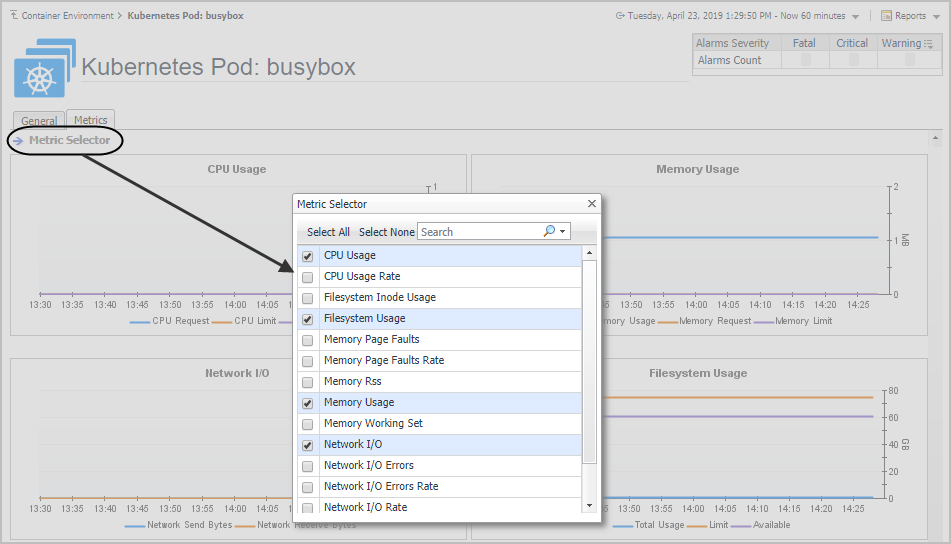Check the Filesystem Inode Usage checkbox
951x544 pixels.
pyautogui.click(x=307, y=298)
